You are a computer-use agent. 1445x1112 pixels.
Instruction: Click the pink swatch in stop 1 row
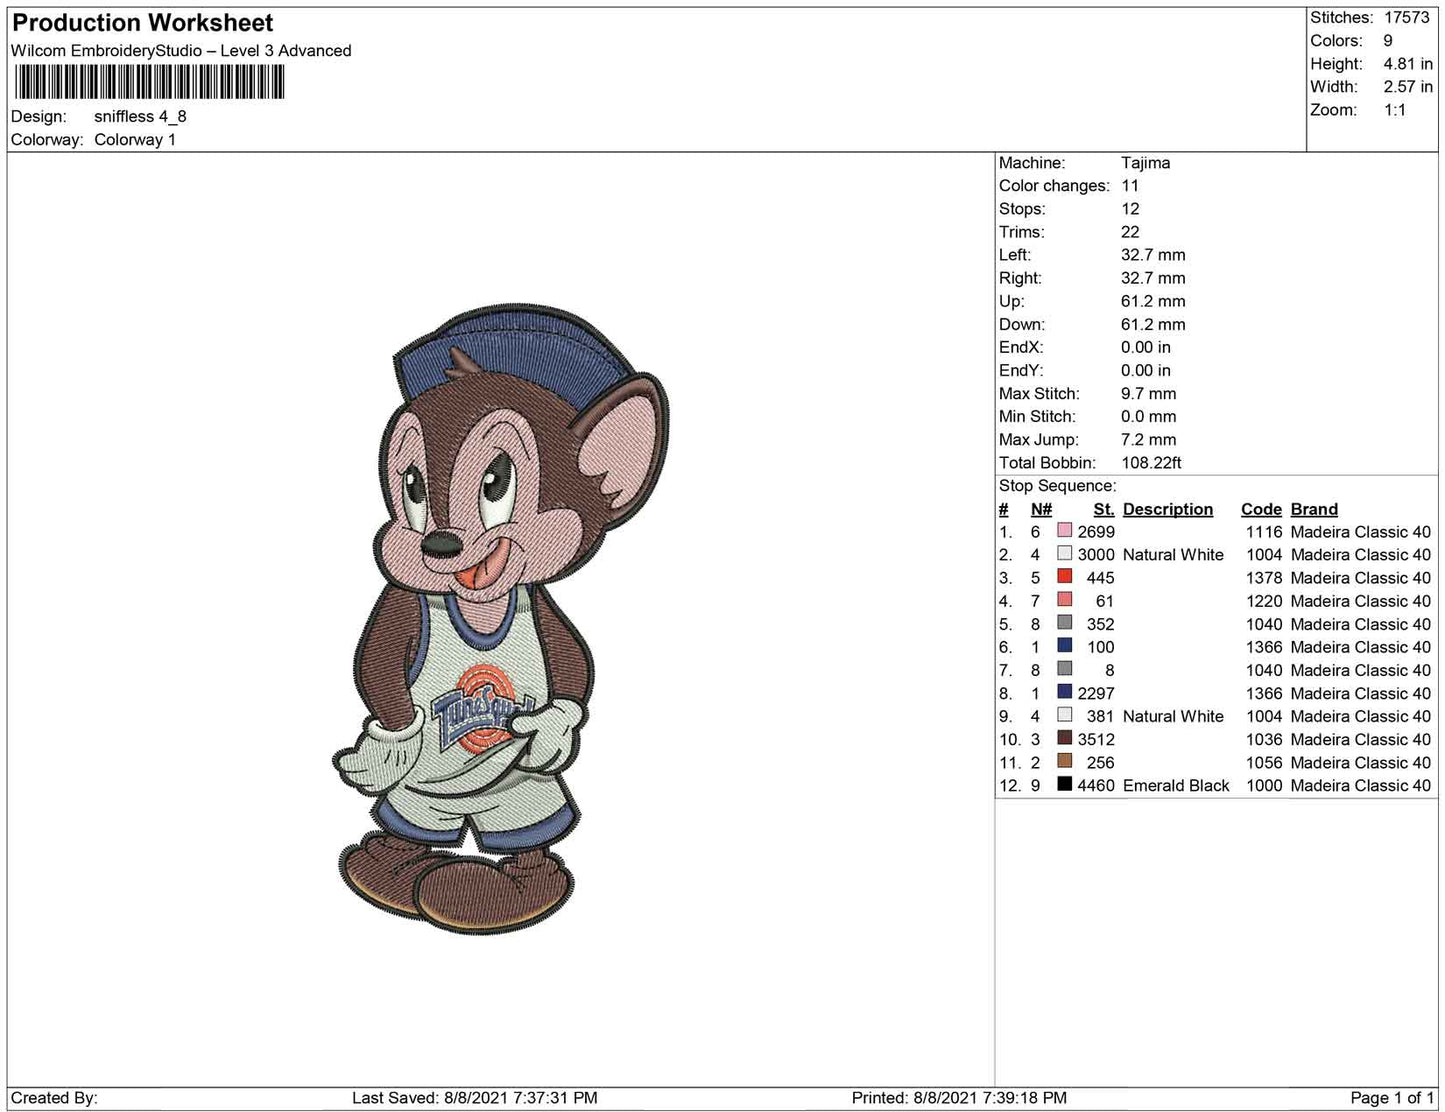point(1064,531)
